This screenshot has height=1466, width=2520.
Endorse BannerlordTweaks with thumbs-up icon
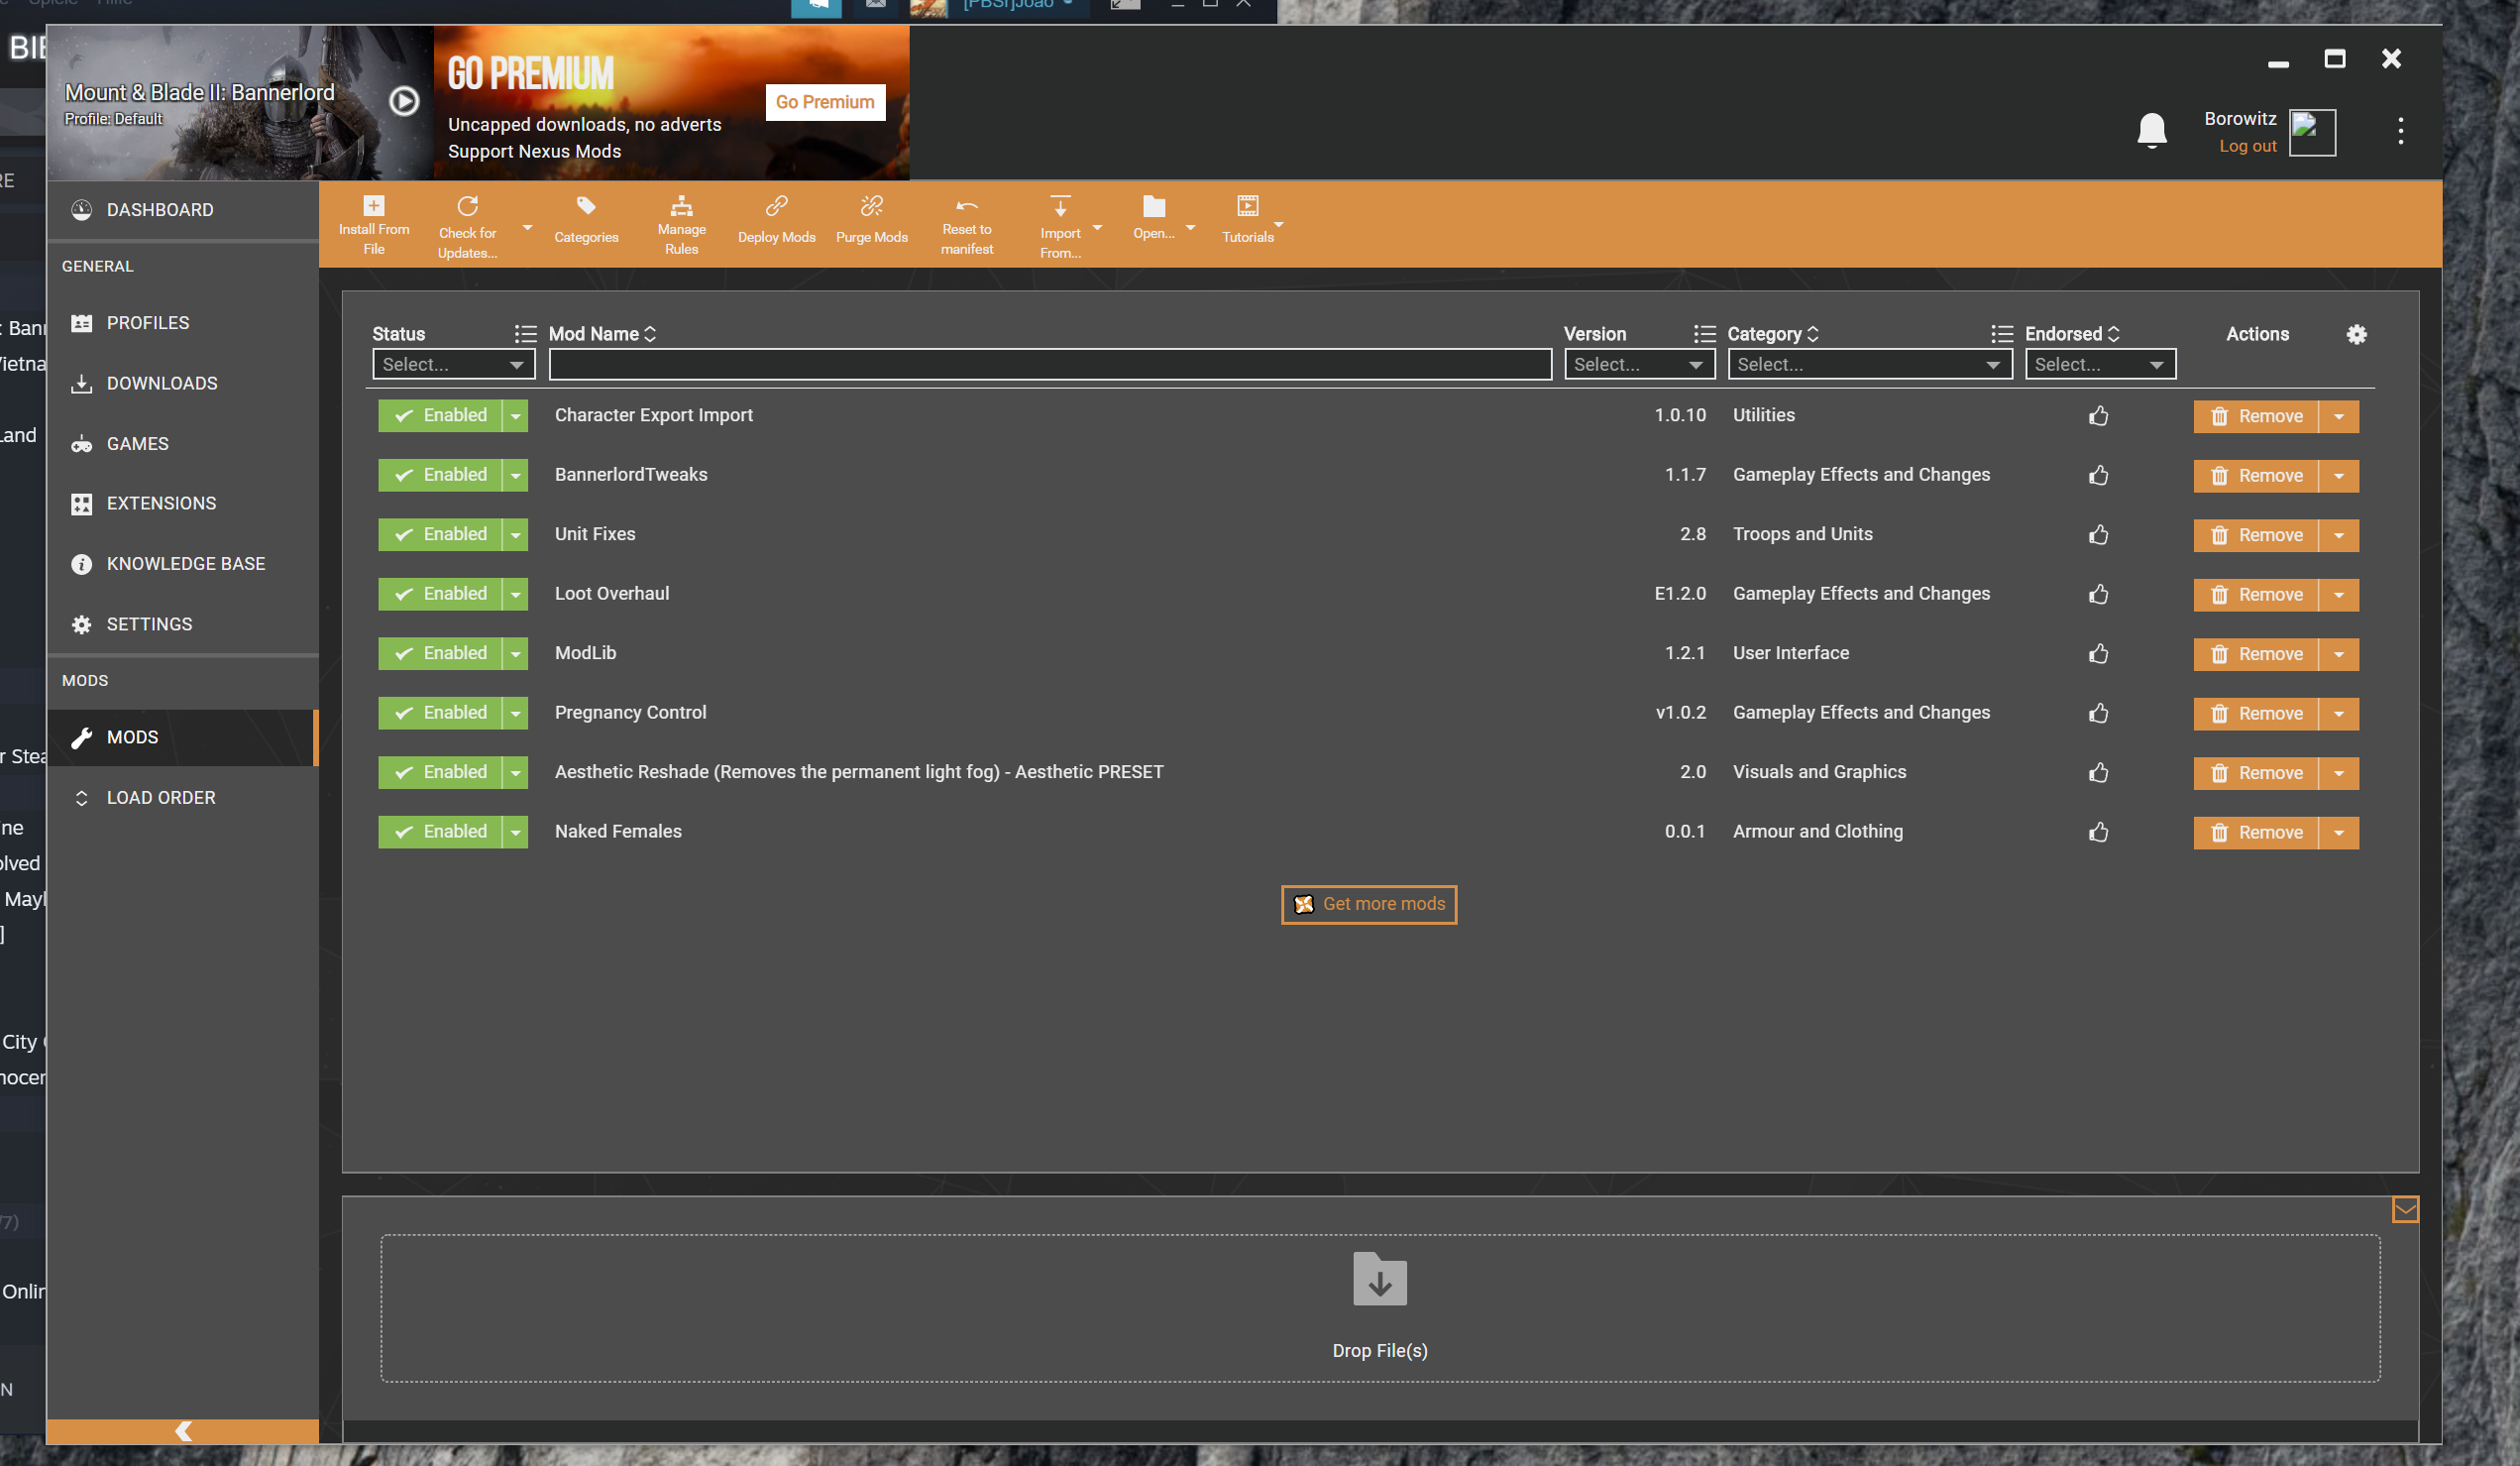click(2098, 475)
